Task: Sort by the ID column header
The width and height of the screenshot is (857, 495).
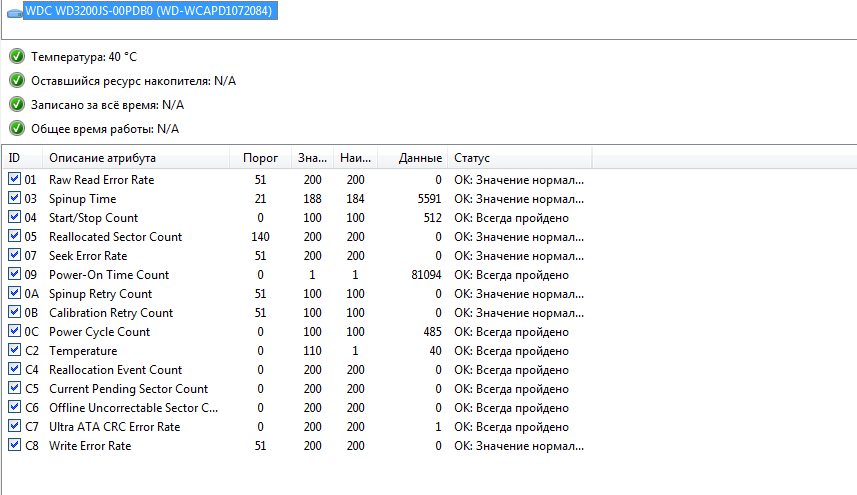Action: point(22,158)
